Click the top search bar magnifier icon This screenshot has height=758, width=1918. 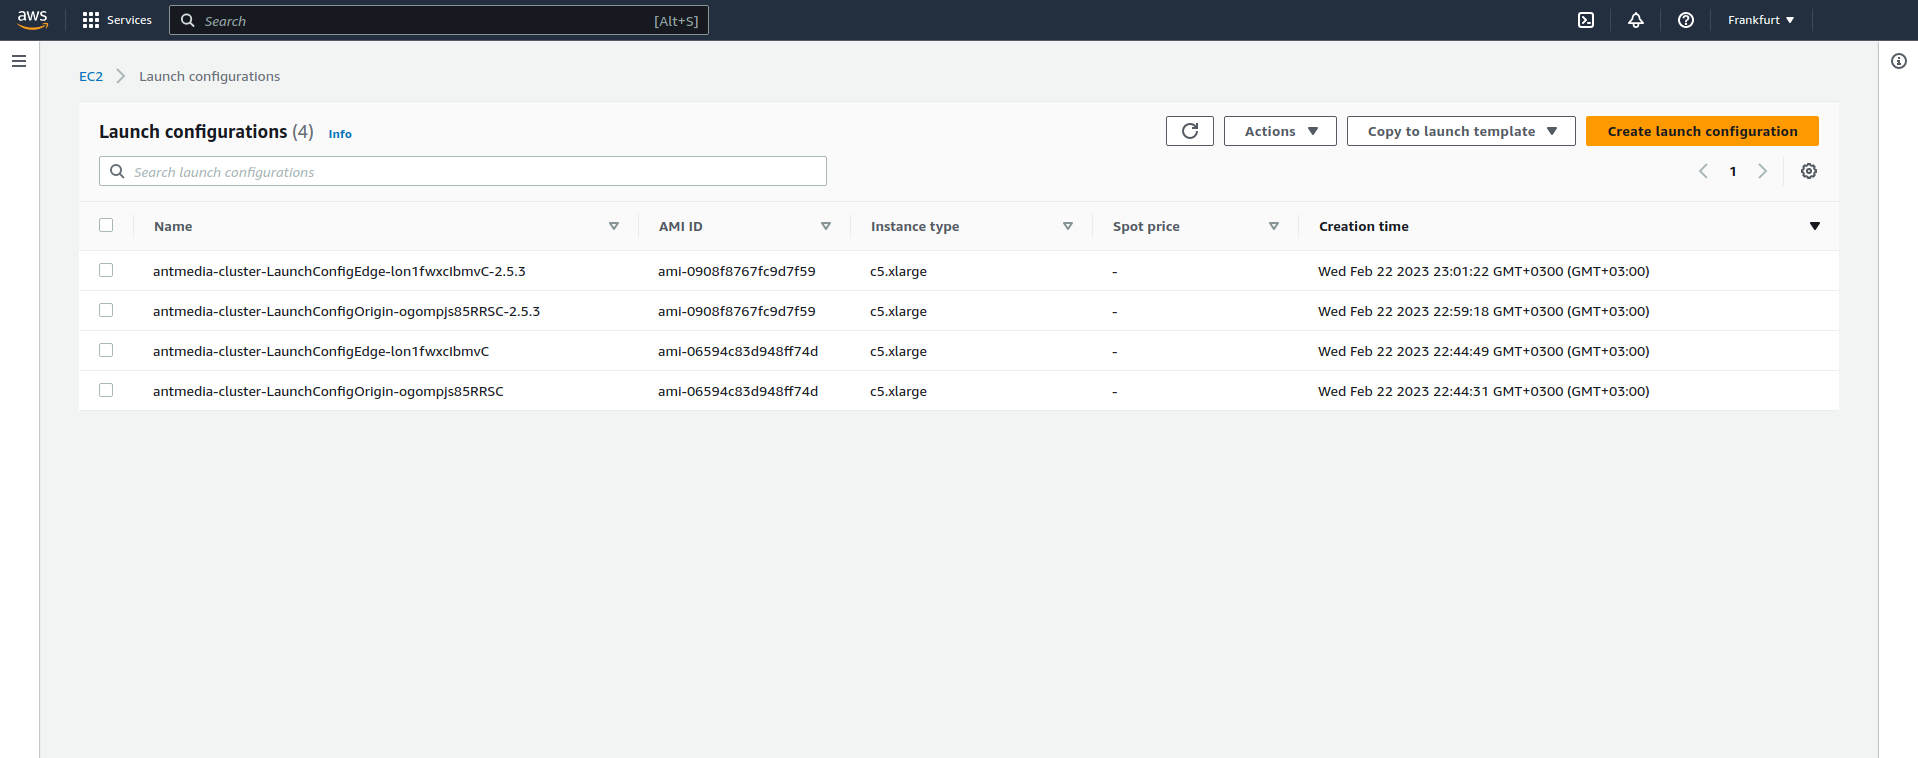[x=187, y=20]
